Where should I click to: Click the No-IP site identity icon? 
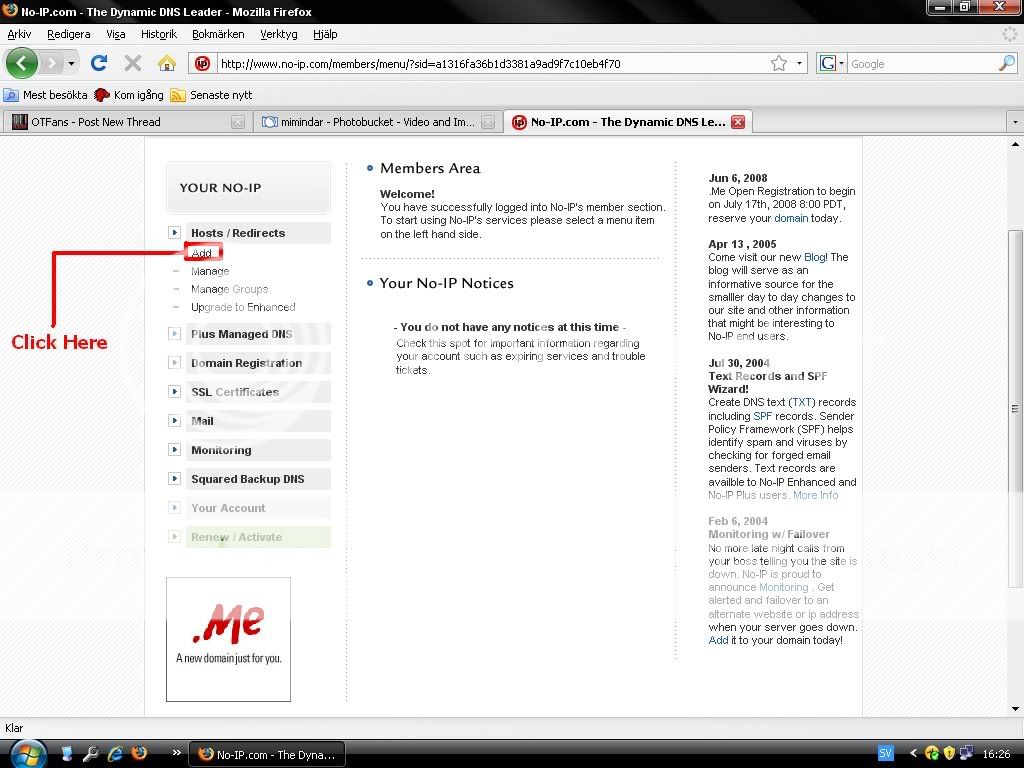point(202,63)
